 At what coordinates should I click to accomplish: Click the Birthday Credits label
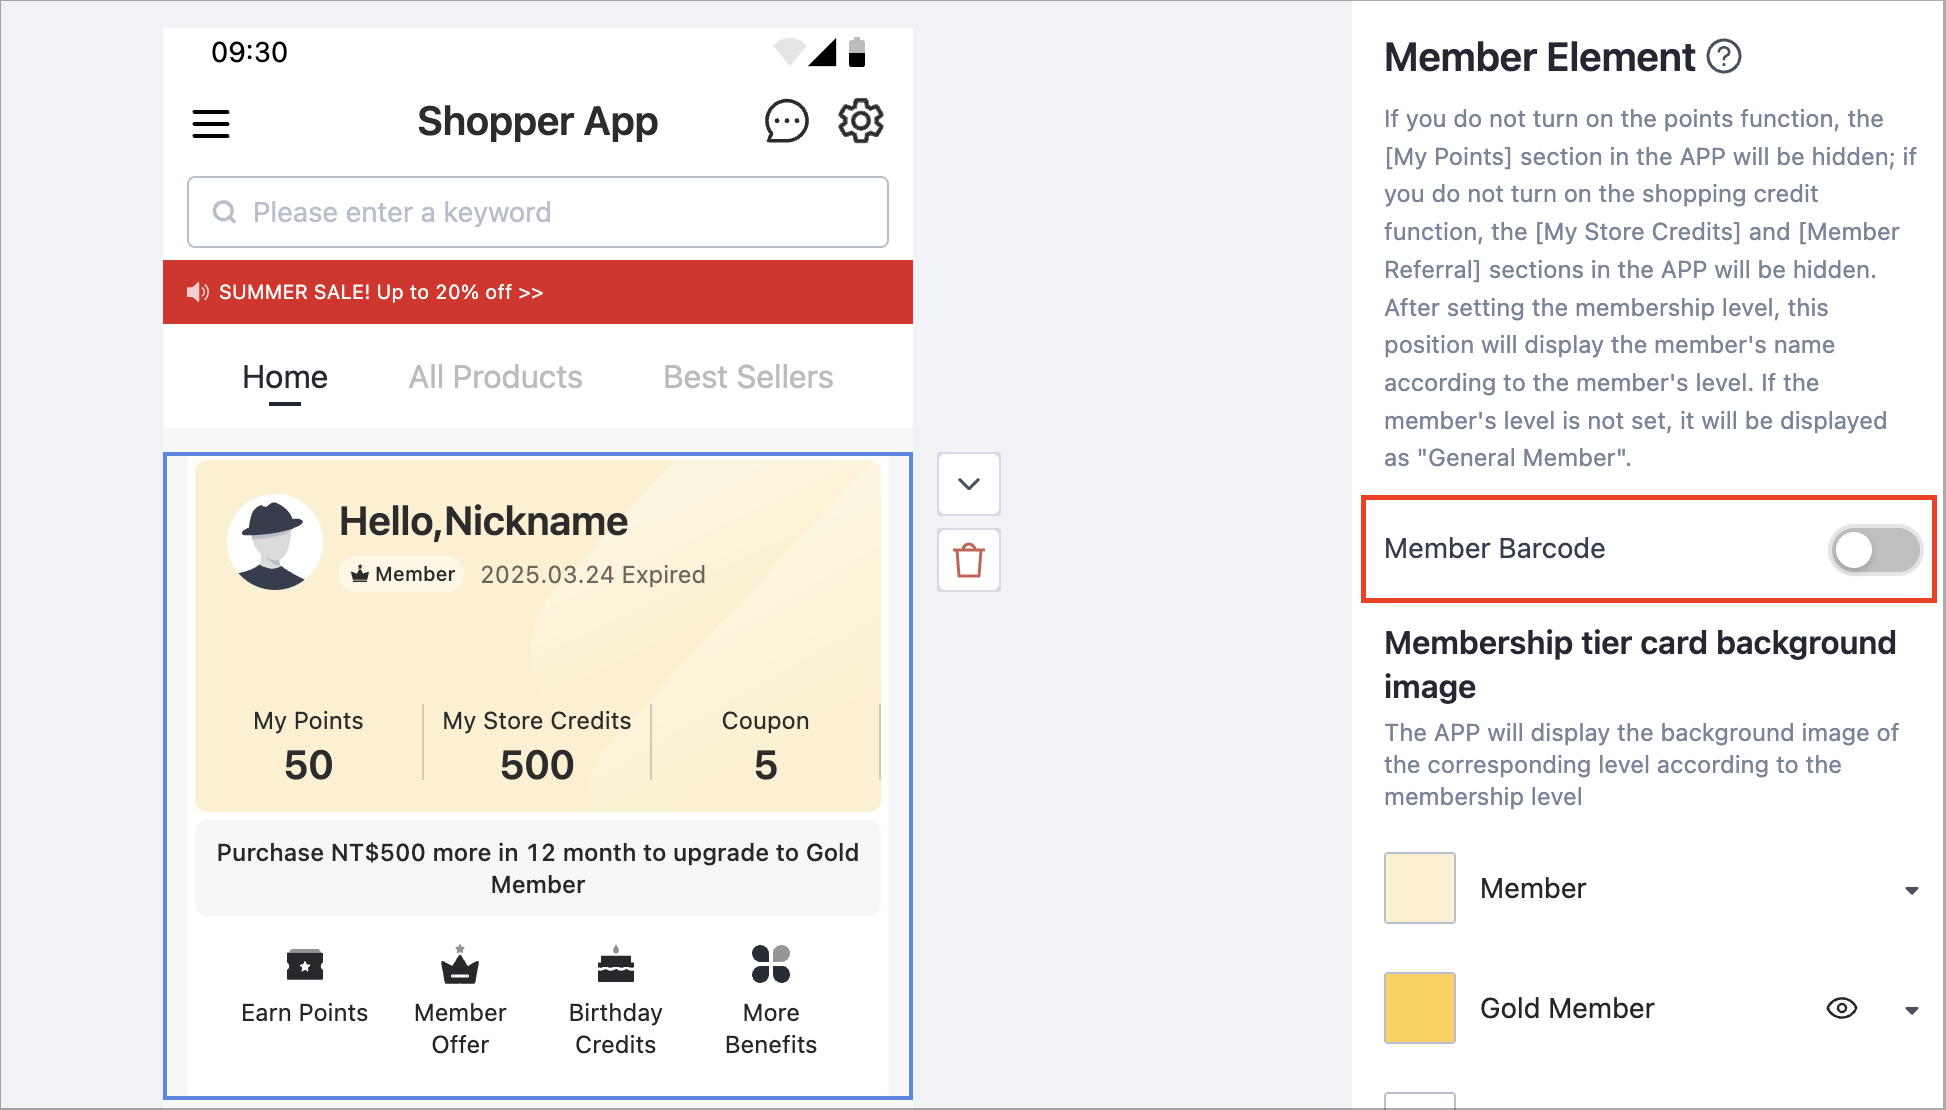pos(616,1029)
